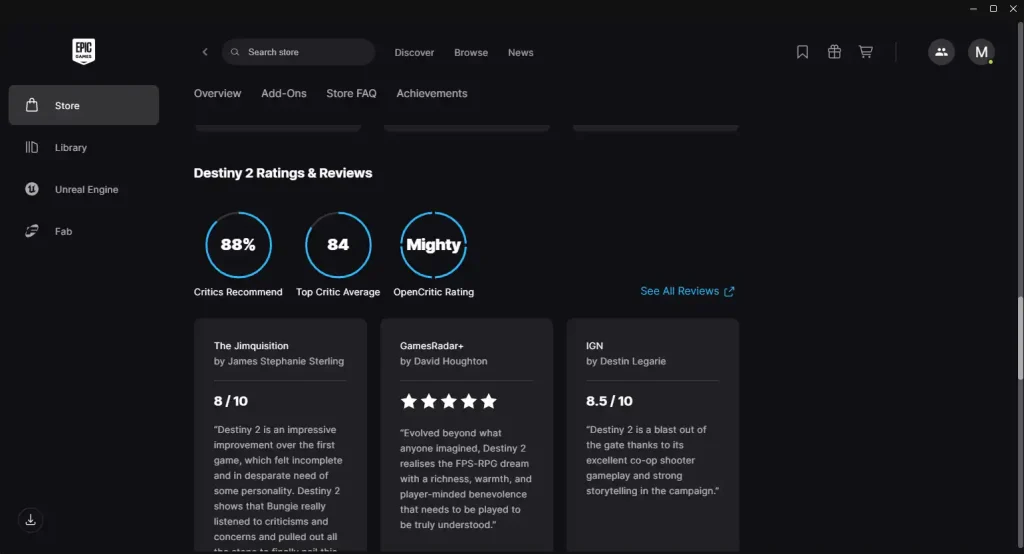Image resolution: width=1024 pixels, height=554 pixels.
Task: Open the friends list icon
Action: (941, 52)
